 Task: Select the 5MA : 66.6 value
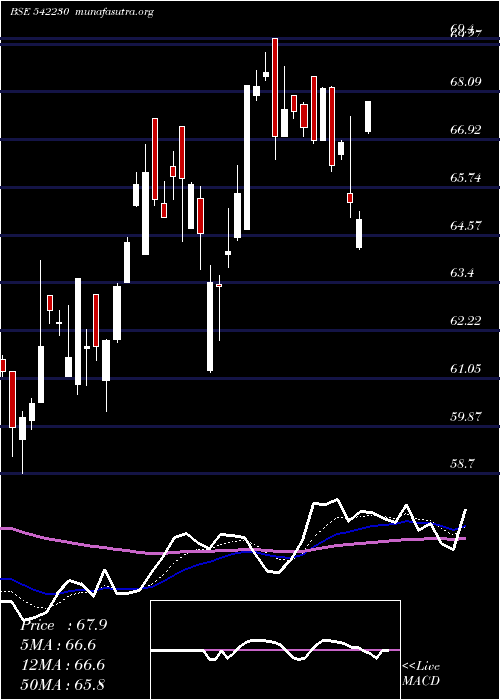point(58,645)
